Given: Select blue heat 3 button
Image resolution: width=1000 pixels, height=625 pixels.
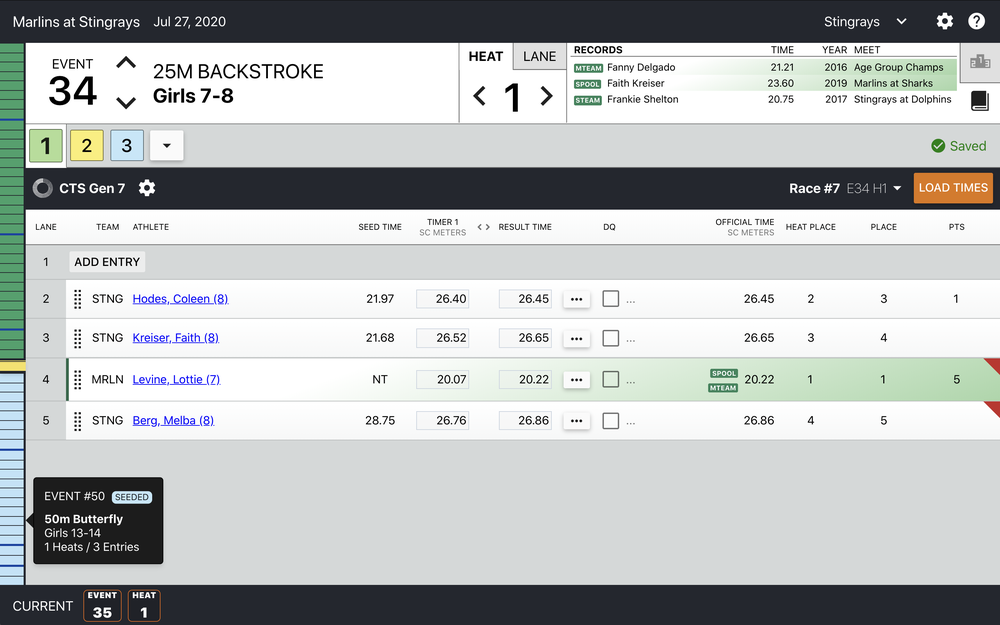Looking at the screenshot, I should pyautogui.click(x=127, y=145).
